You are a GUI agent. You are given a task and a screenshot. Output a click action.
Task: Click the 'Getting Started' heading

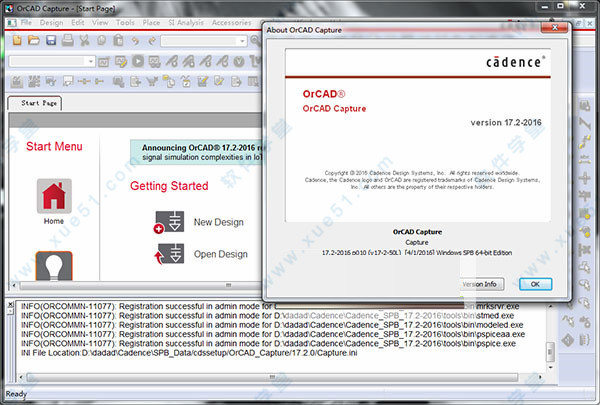pyautogui.click(x=169, y=186)
